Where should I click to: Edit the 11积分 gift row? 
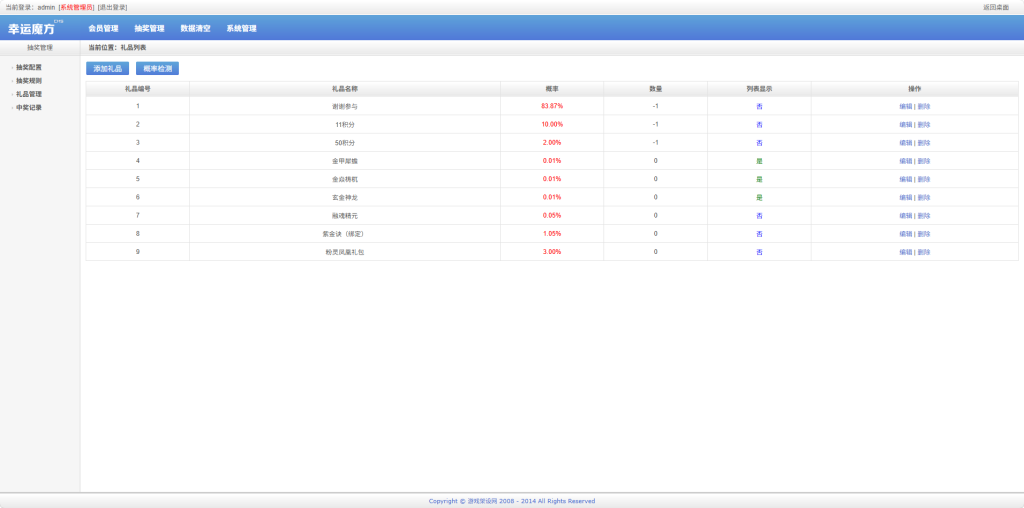tap(906, 125)
